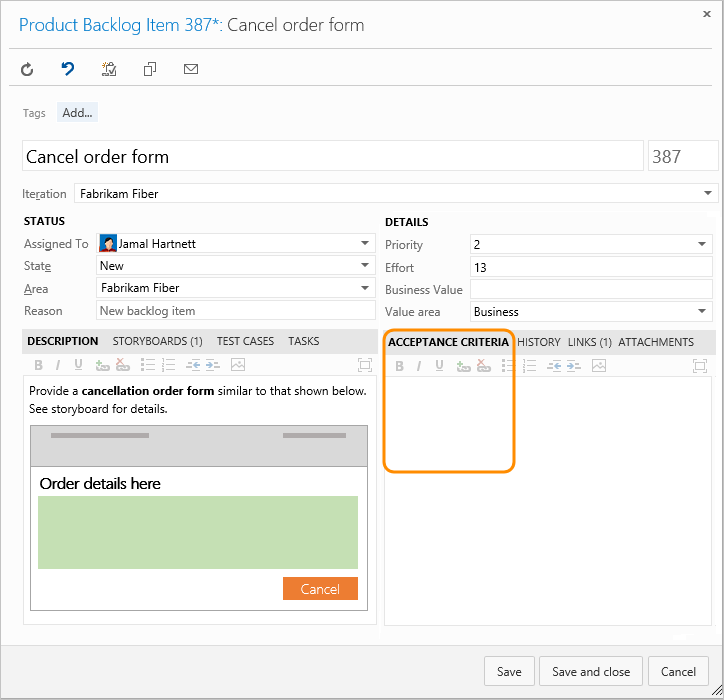724x700 pixels.
Task: Click the Save and close button
Action: [x=591, y=672]
